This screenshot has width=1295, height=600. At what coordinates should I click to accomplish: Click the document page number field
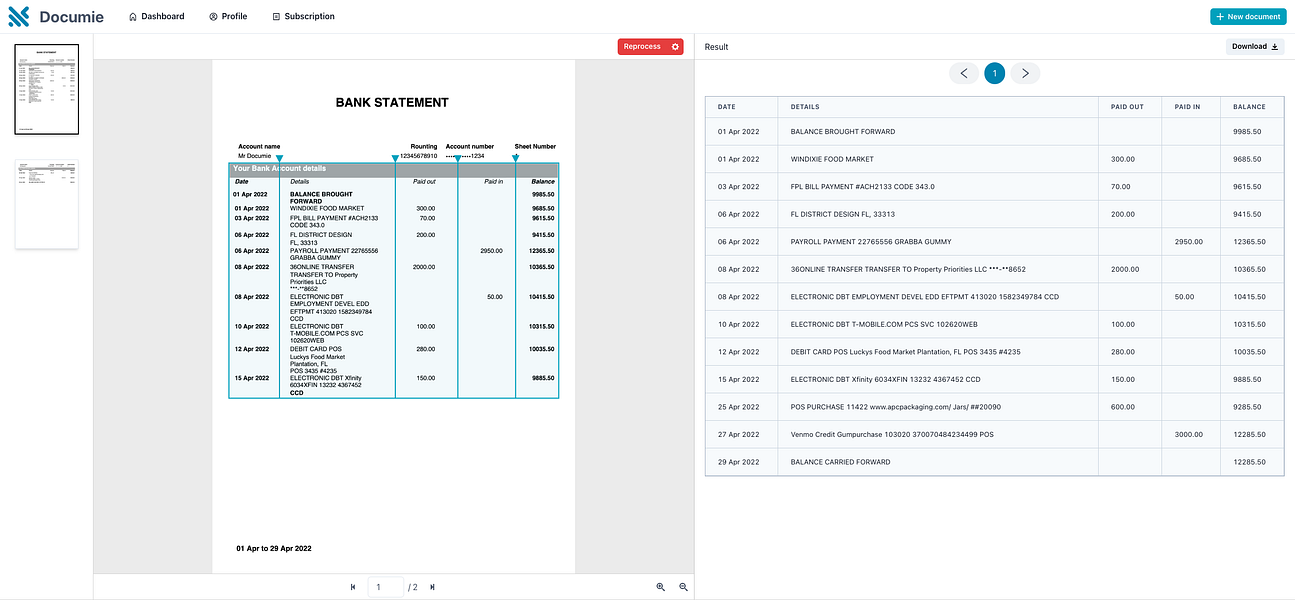click(x=386, y=587)
